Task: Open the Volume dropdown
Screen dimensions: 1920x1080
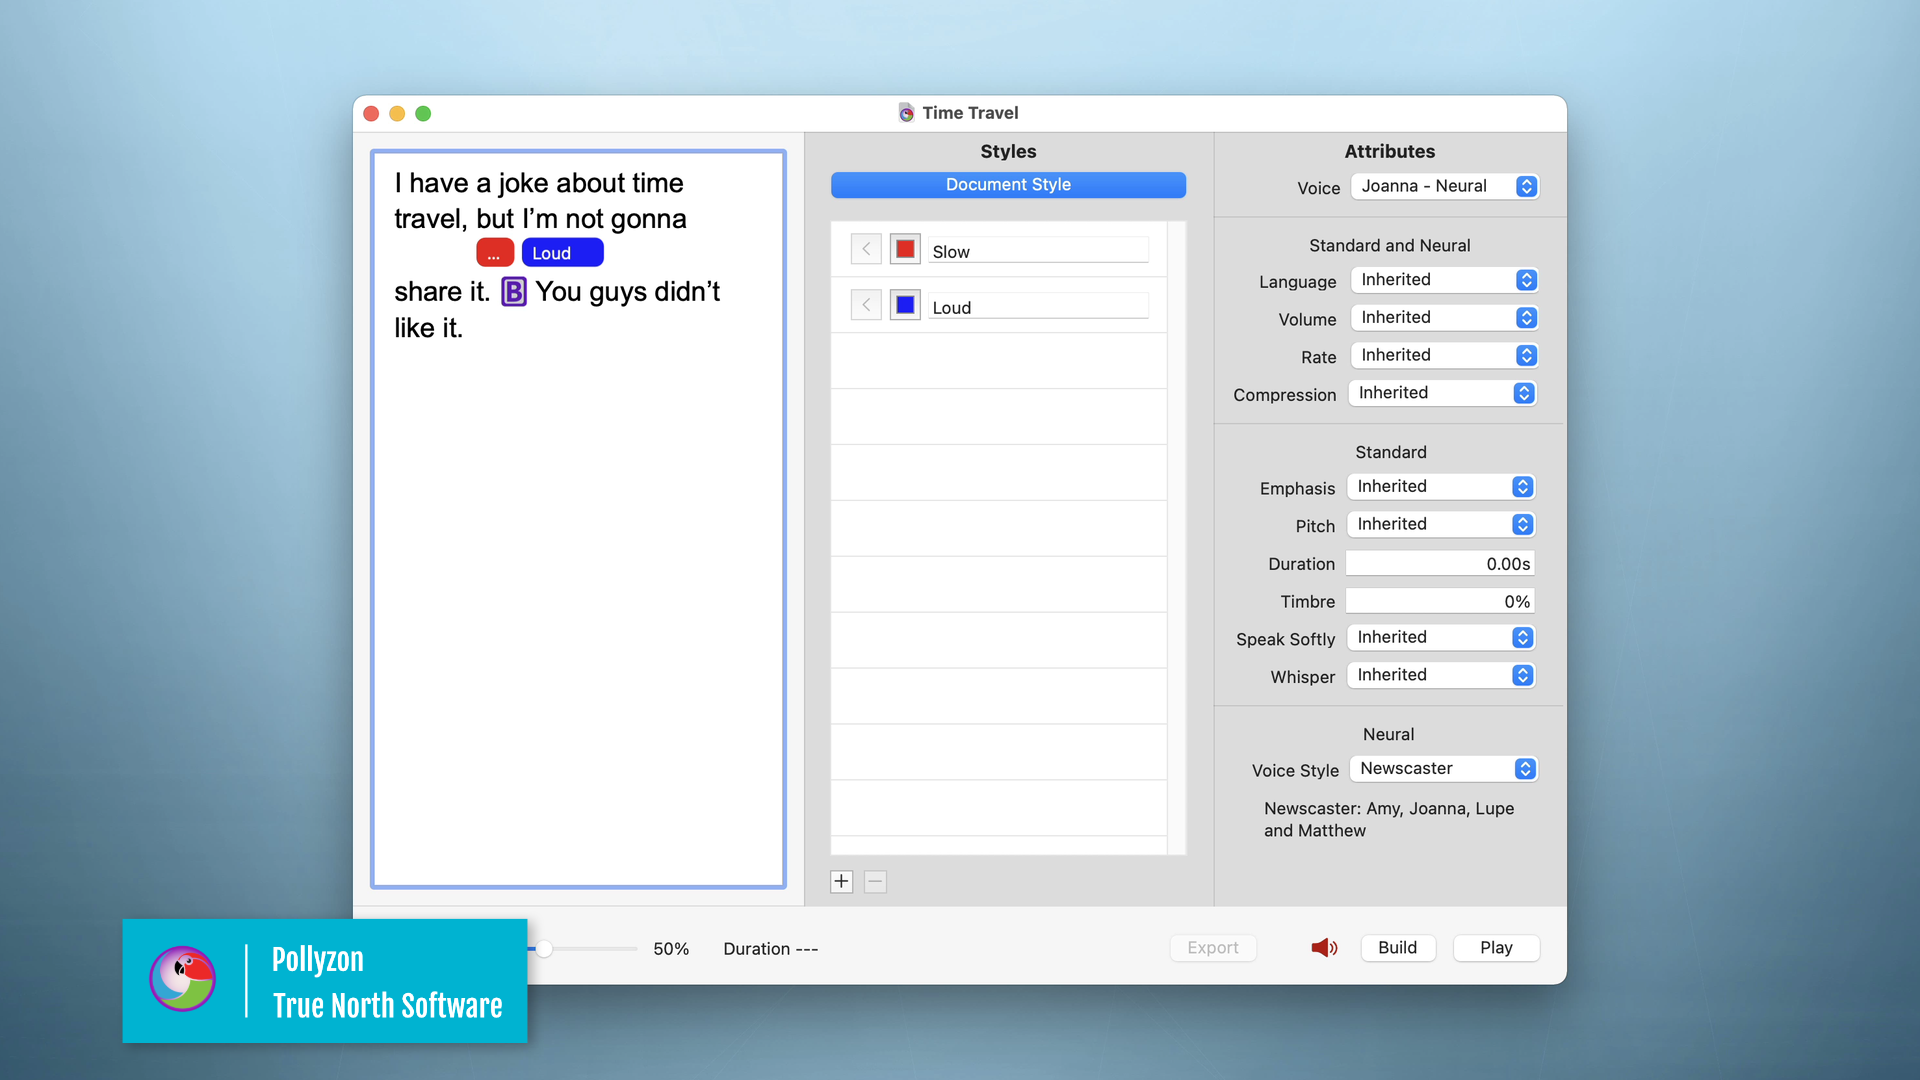Action: 1443,318
